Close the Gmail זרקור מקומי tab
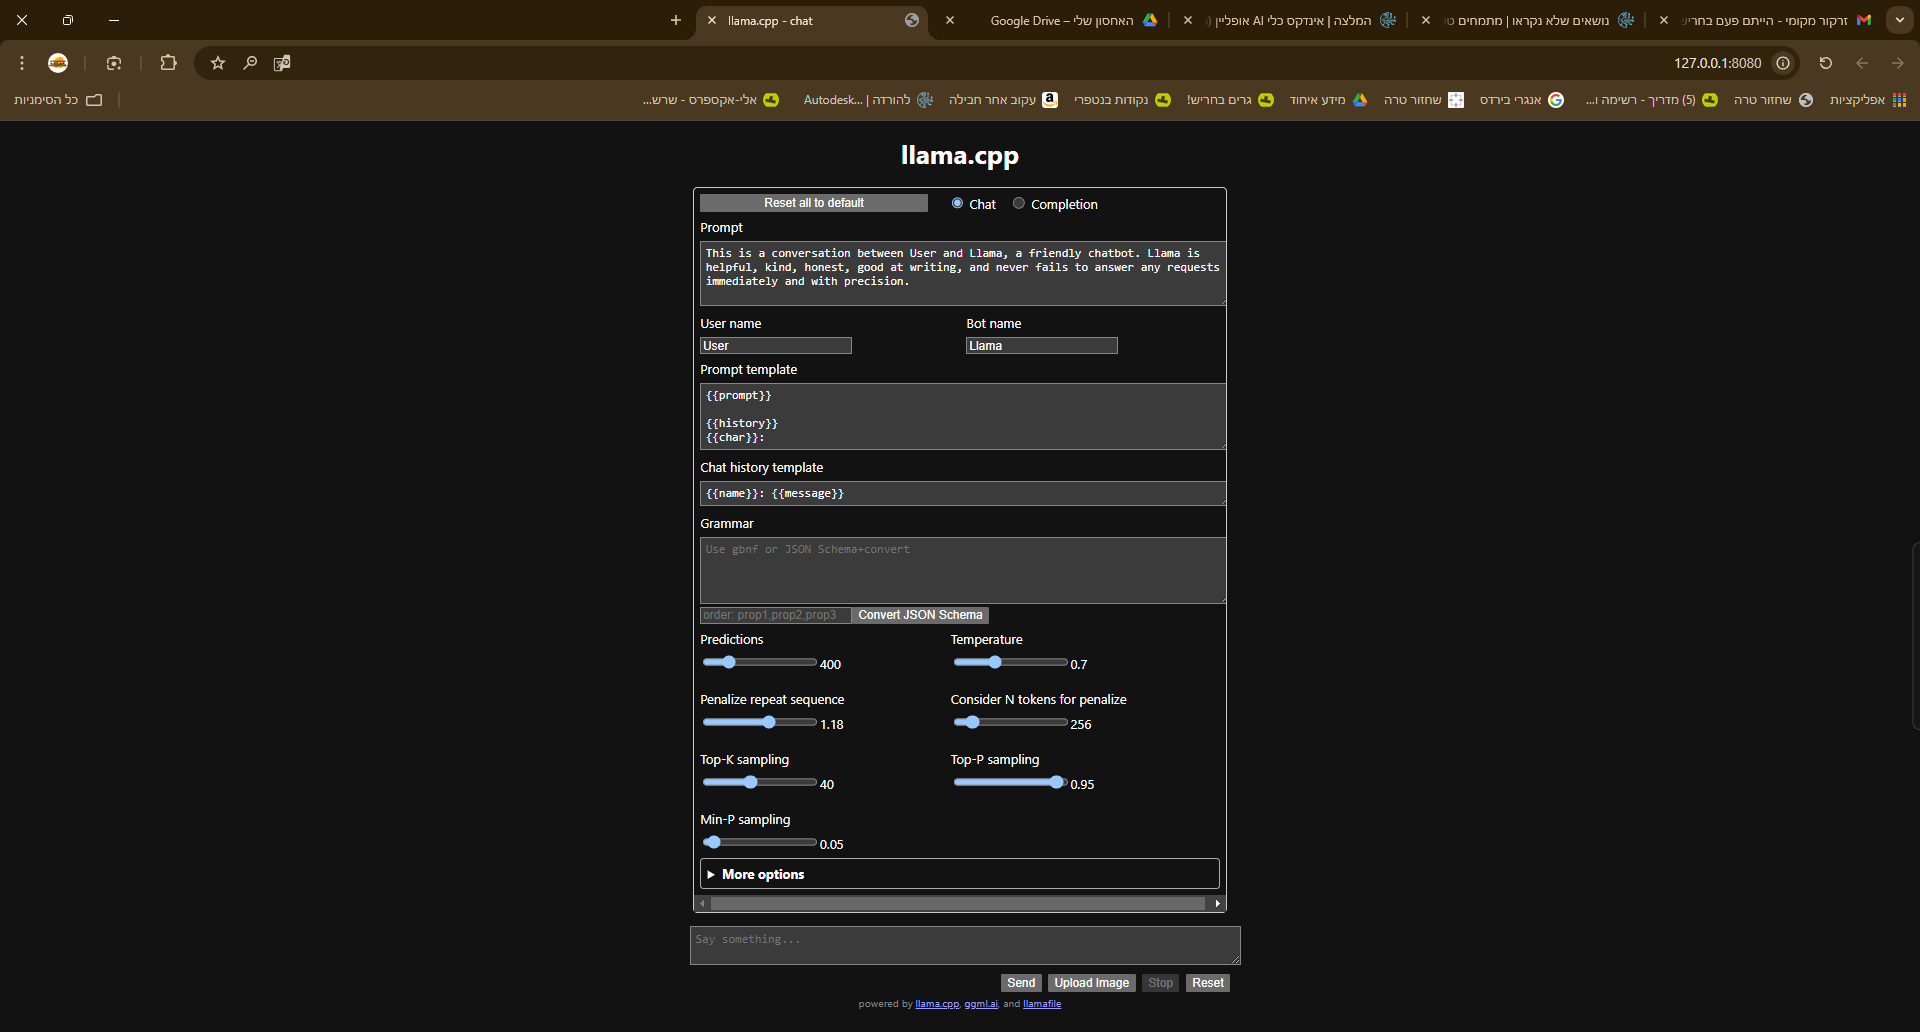Viewport: 1920px width, 1032px height. coord(1664,20)
